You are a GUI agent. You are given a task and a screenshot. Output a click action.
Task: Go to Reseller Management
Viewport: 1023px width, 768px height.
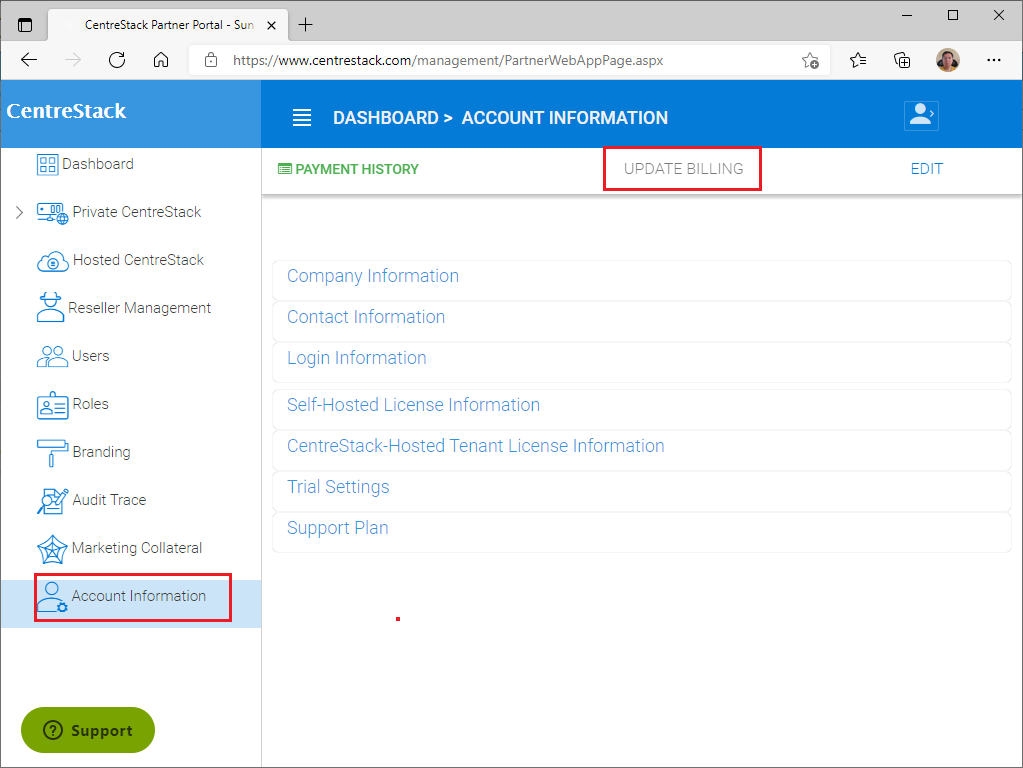[x=140, y=308]
